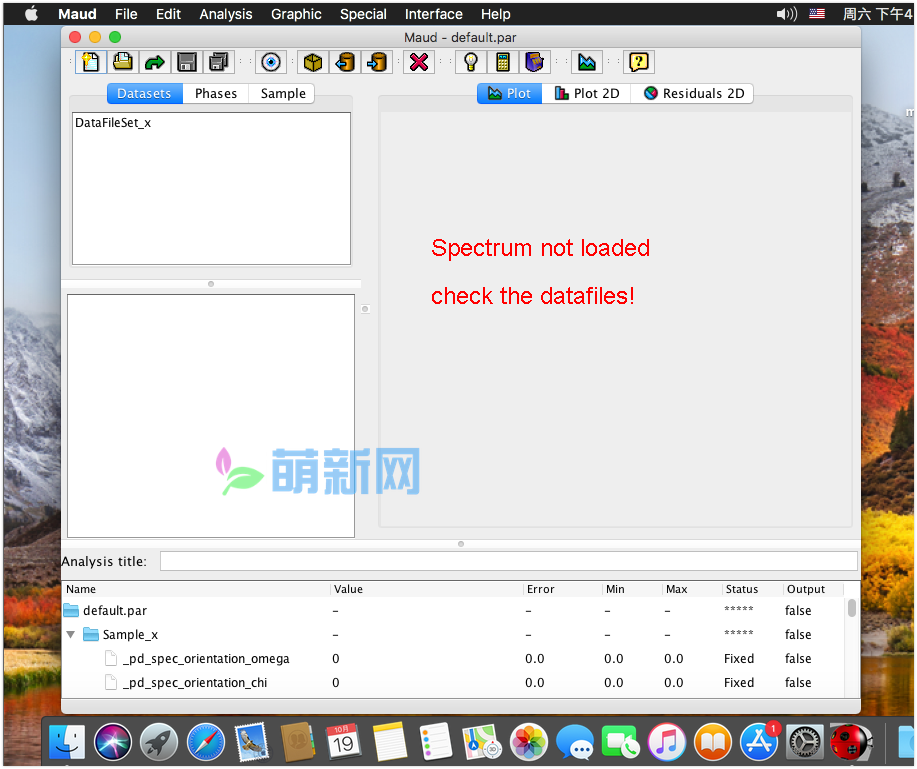Open the Apple menu
917x769 pixels.
[32, 13]
